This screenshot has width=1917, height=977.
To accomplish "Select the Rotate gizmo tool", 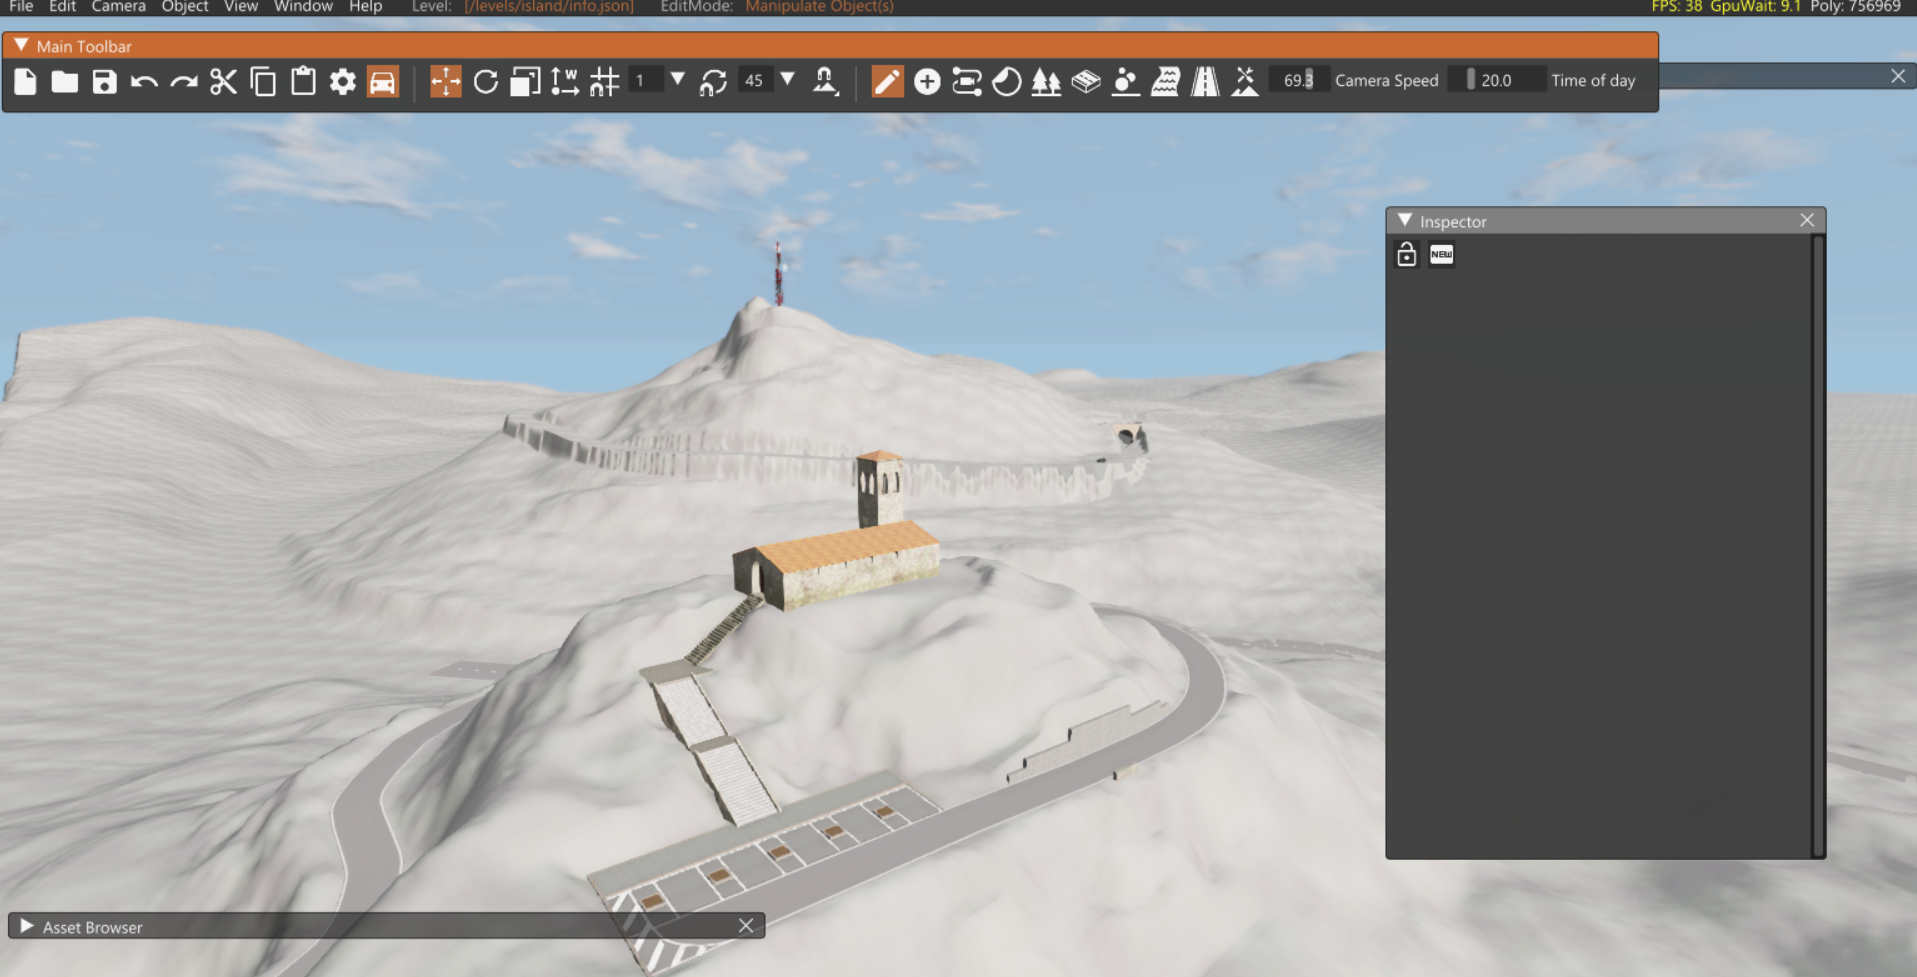I will (486, 81).
